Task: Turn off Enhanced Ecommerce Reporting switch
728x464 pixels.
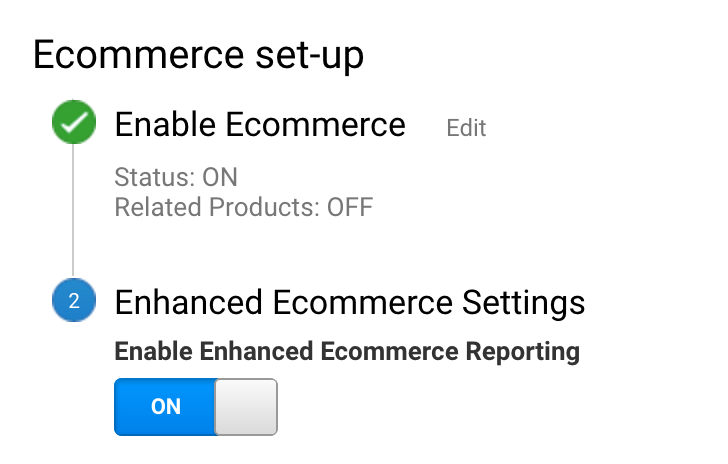Action: click(x=195, y=407)
